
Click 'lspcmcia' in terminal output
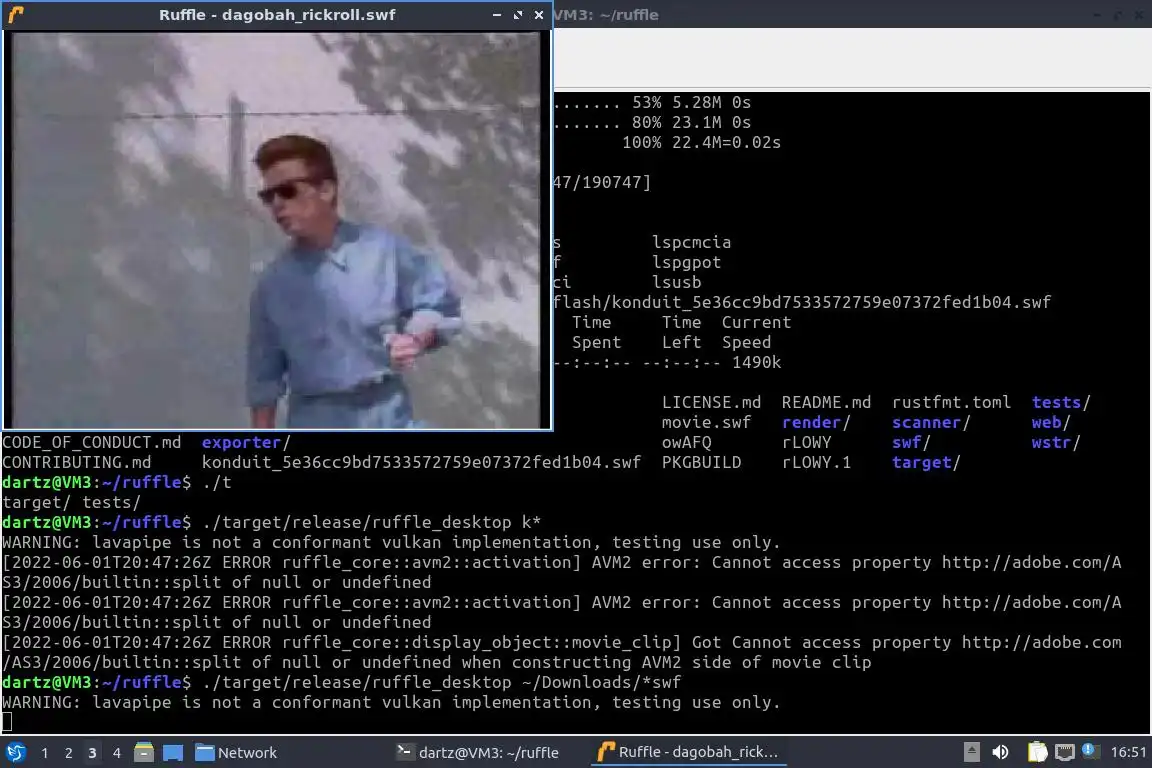(x=691, y=243)
